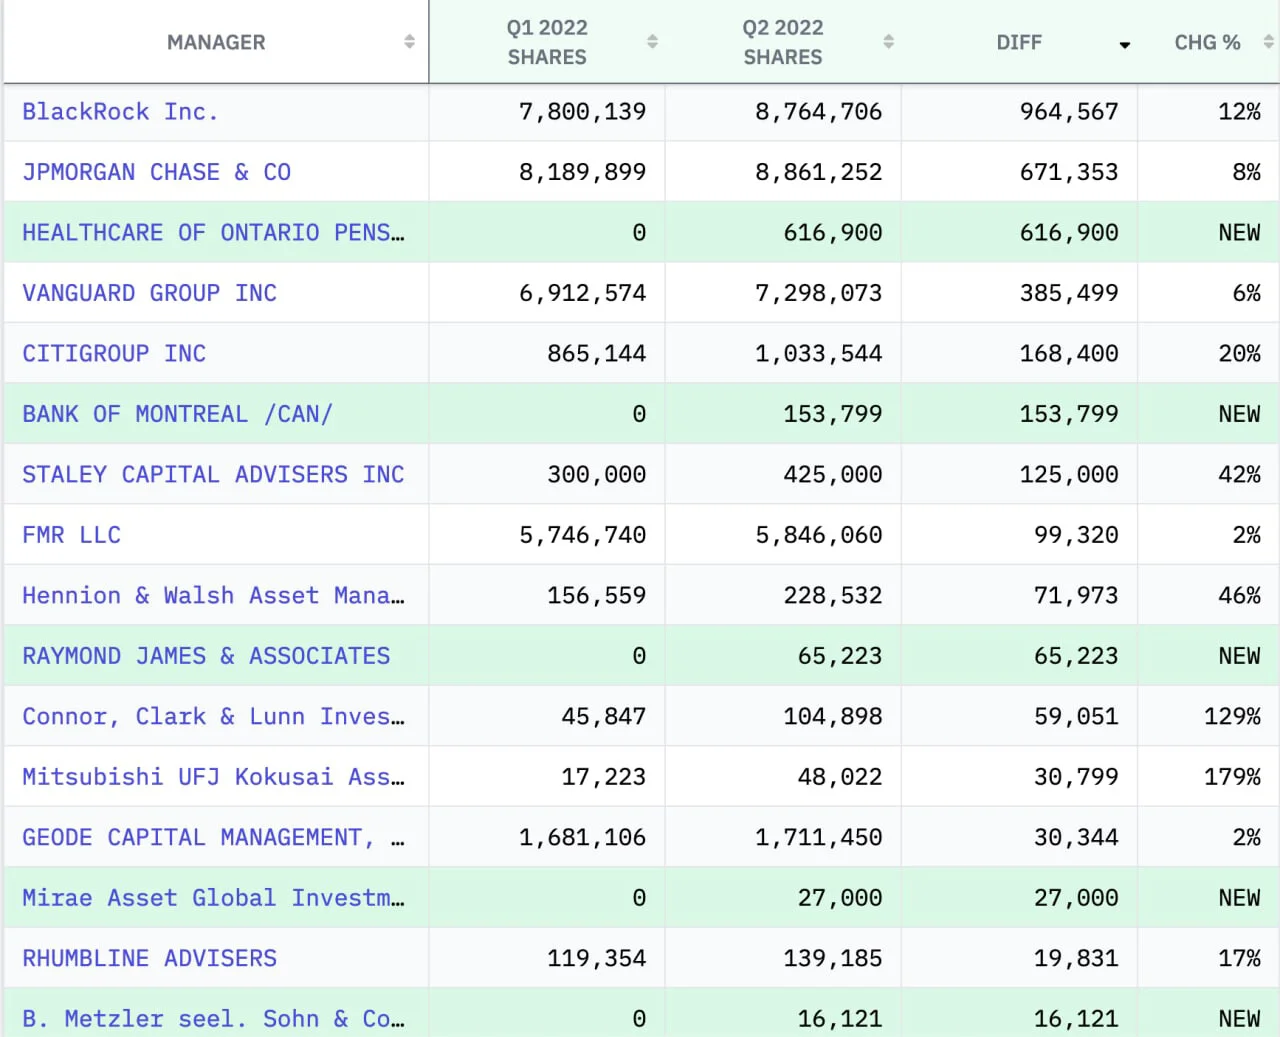
Task: Sort by Q2 2022 Shares arrows
Action: pyautogui.click(x=888, y=42)
